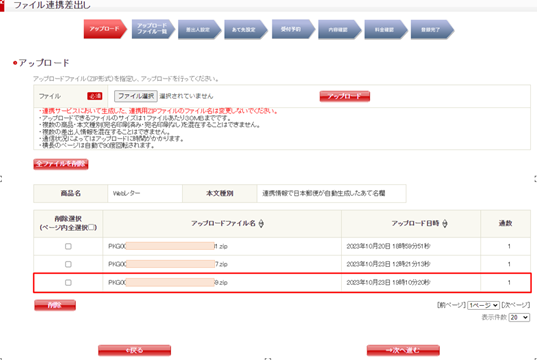Click the 受付予約 step arrow
The height and width of the screenshot is (360, 537).
point(293,29)
